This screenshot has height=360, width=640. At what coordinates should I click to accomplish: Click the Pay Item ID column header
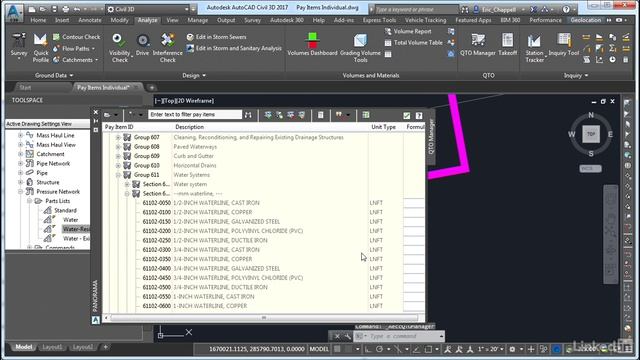click(x=119, y=127)
